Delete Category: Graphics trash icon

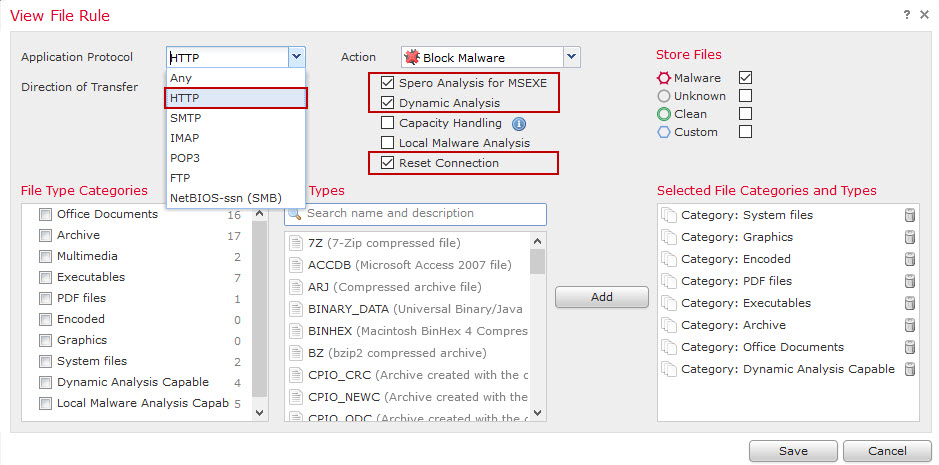910,237
